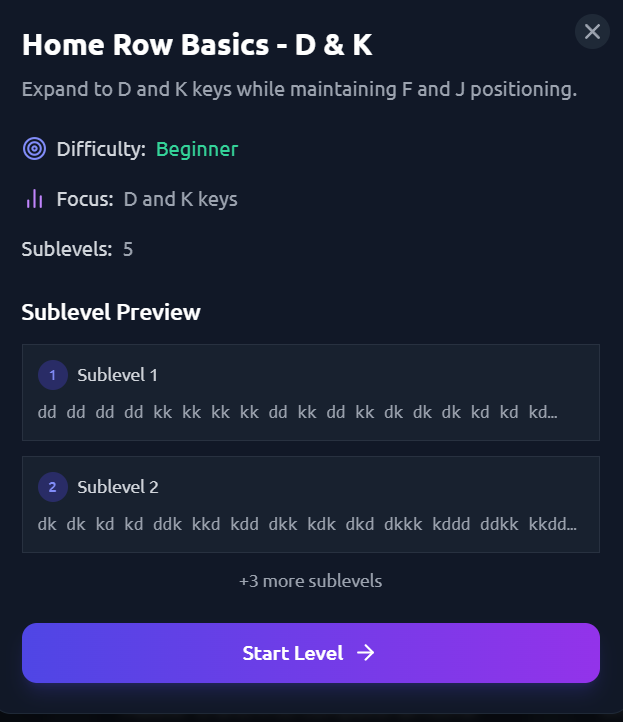Select the Sublevel 2 title
Screen dimensions: 623x722
tap(117, 487)
